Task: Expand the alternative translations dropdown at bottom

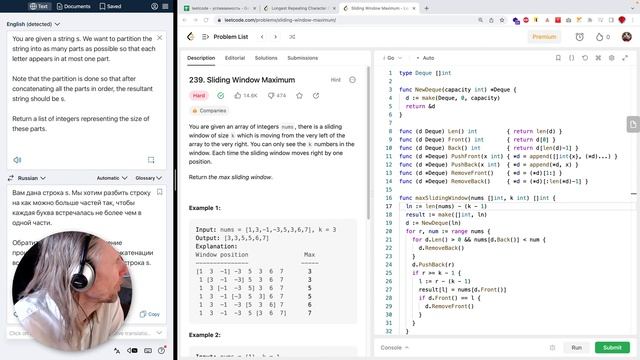Action: [159, 333]
